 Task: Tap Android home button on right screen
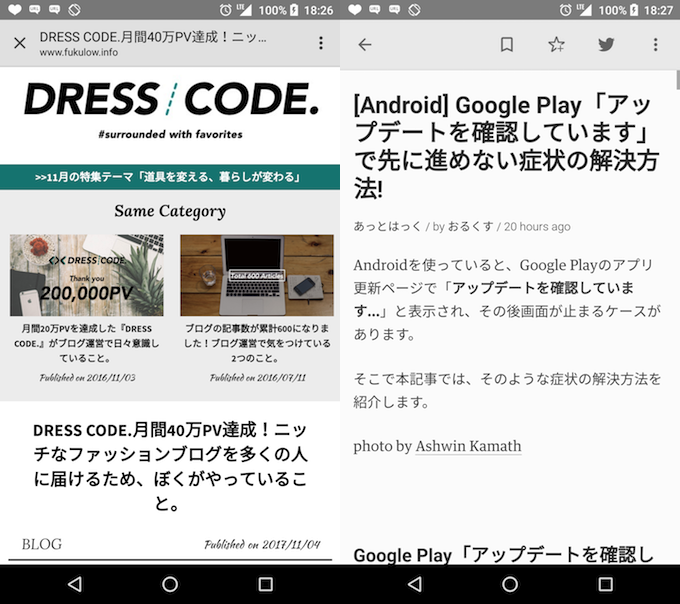point(510,584)
